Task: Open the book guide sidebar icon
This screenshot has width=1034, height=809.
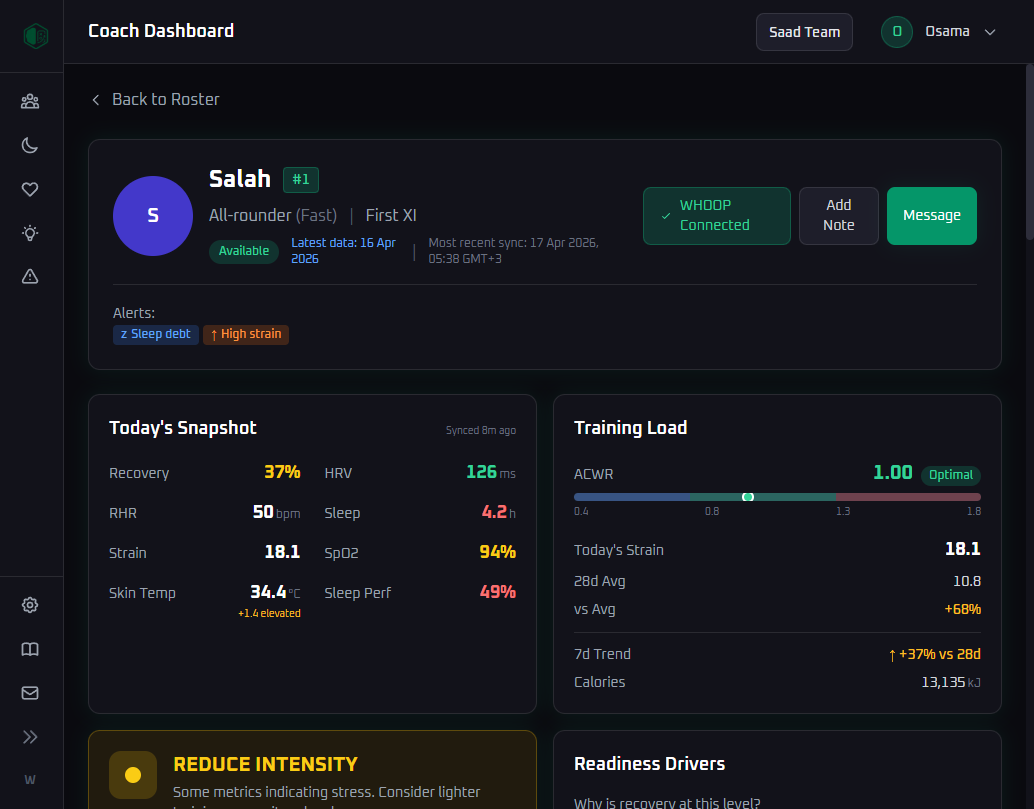Action: tap(30, 649)
